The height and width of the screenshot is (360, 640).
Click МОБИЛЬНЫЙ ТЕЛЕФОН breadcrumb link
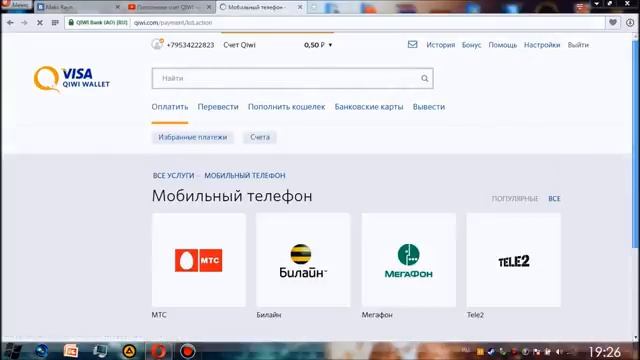point(245,176)
